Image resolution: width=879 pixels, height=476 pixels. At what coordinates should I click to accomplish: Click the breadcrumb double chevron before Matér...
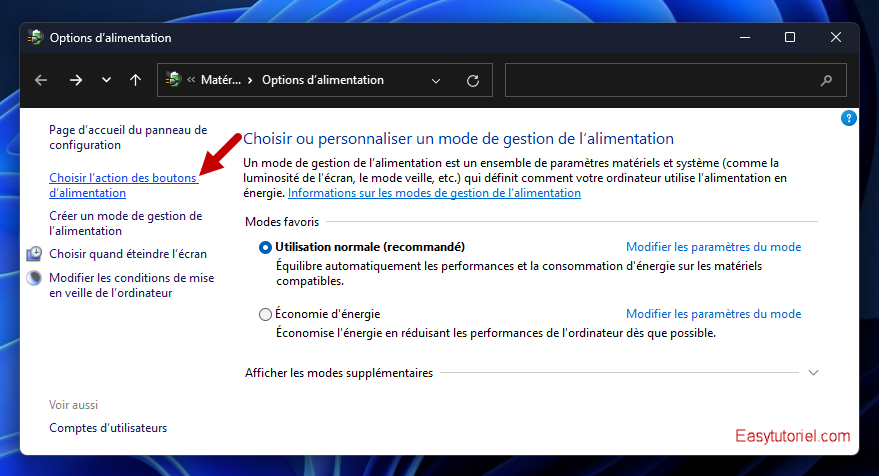point(191,80)
